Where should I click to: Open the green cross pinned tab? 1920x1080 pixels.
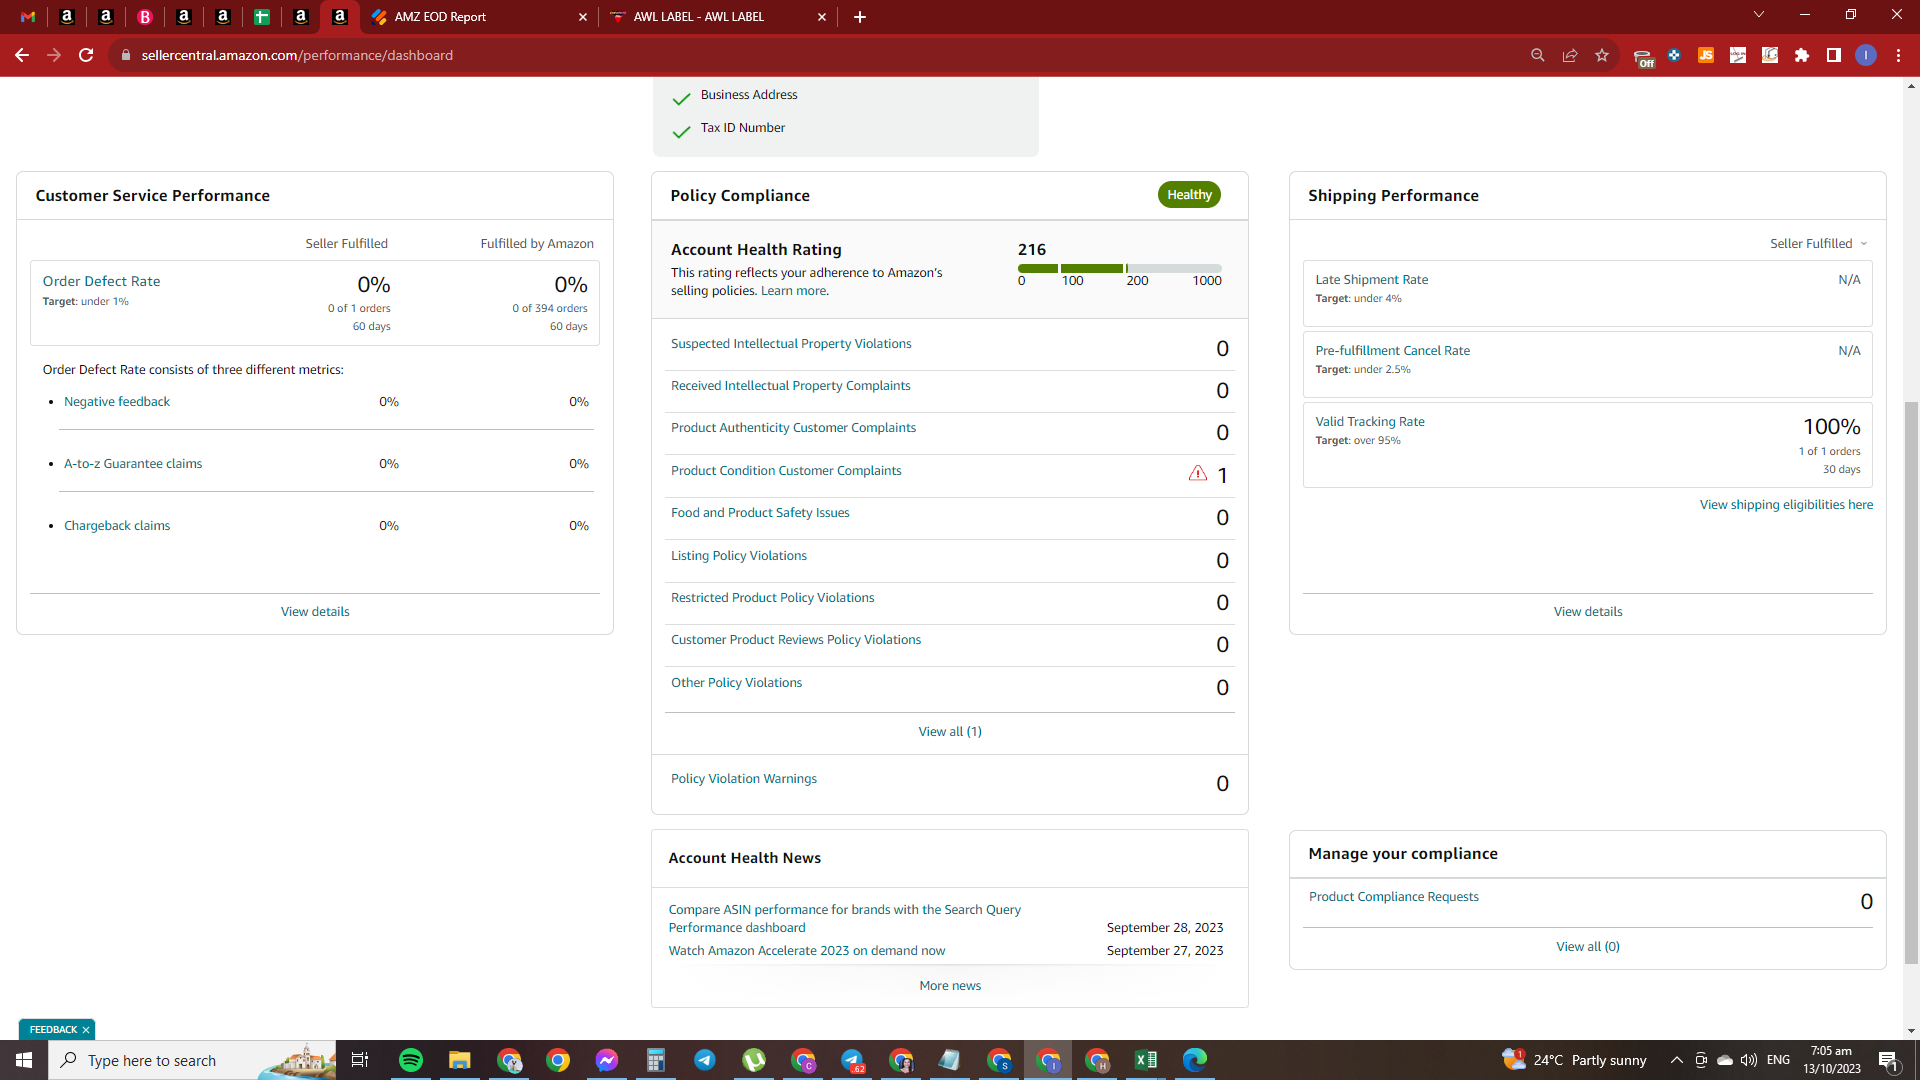pyautogui.click(x=262, y=17)
